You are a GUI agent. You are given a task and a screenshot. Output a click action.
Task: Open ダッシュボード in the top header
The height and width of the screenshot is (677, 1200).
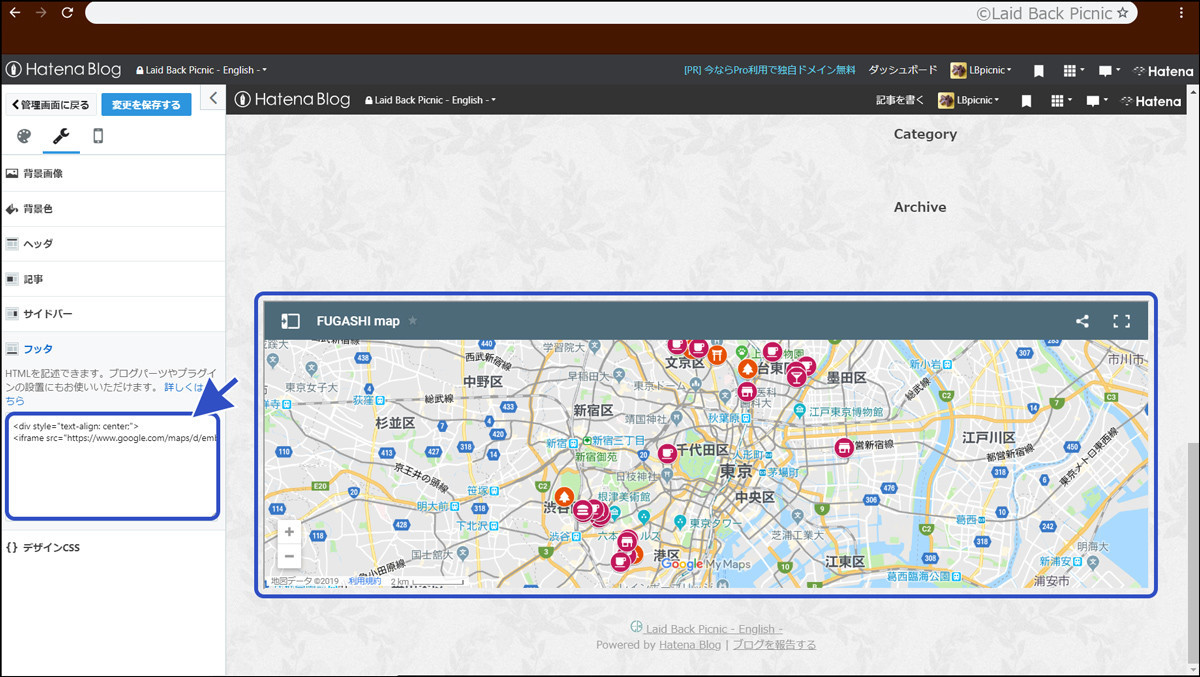[902, 70]
